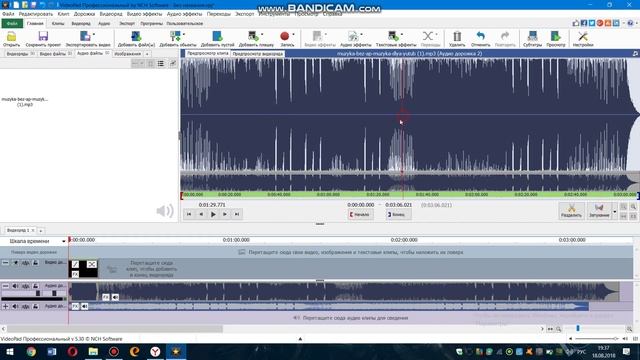Adjust the timeline zoom slider
Viewport: 640px width, 360px height.
tap(578, 328)
